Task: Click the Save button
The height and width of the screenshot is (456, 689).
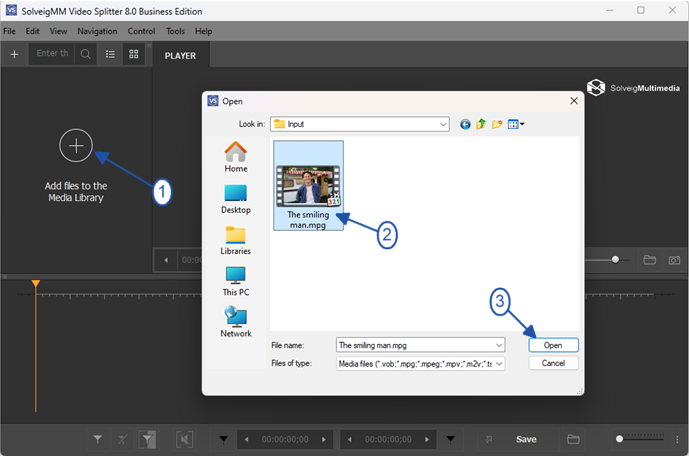Action: (526, 439)
